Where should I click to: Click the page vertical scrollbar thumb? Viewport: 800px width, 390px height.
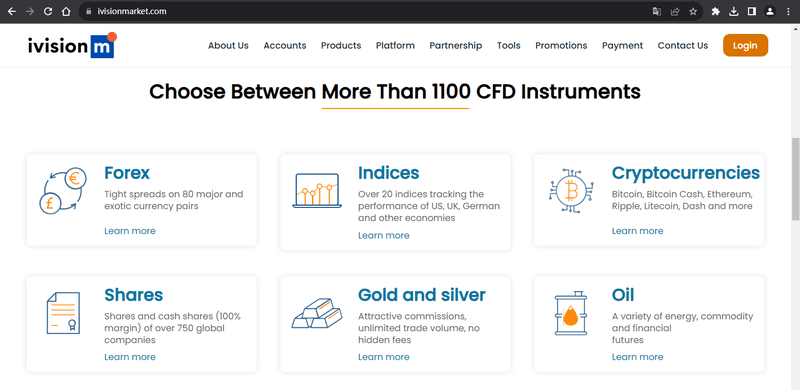coord(795,179)
